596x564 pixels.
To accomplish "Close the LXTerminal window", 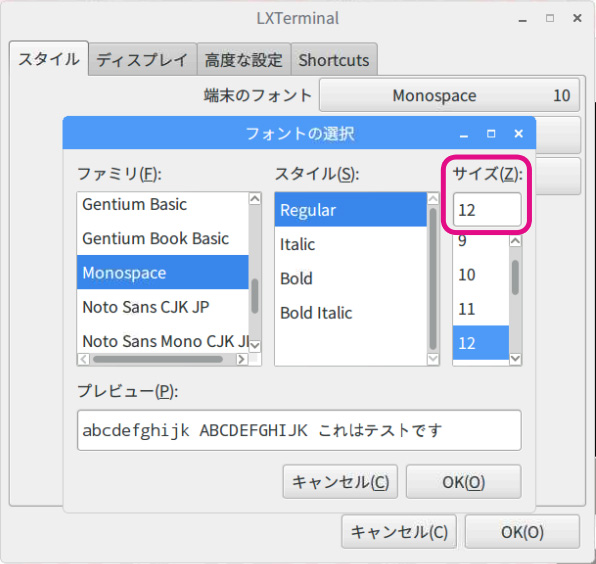I will pyautogui.click(x=577, y=18).
